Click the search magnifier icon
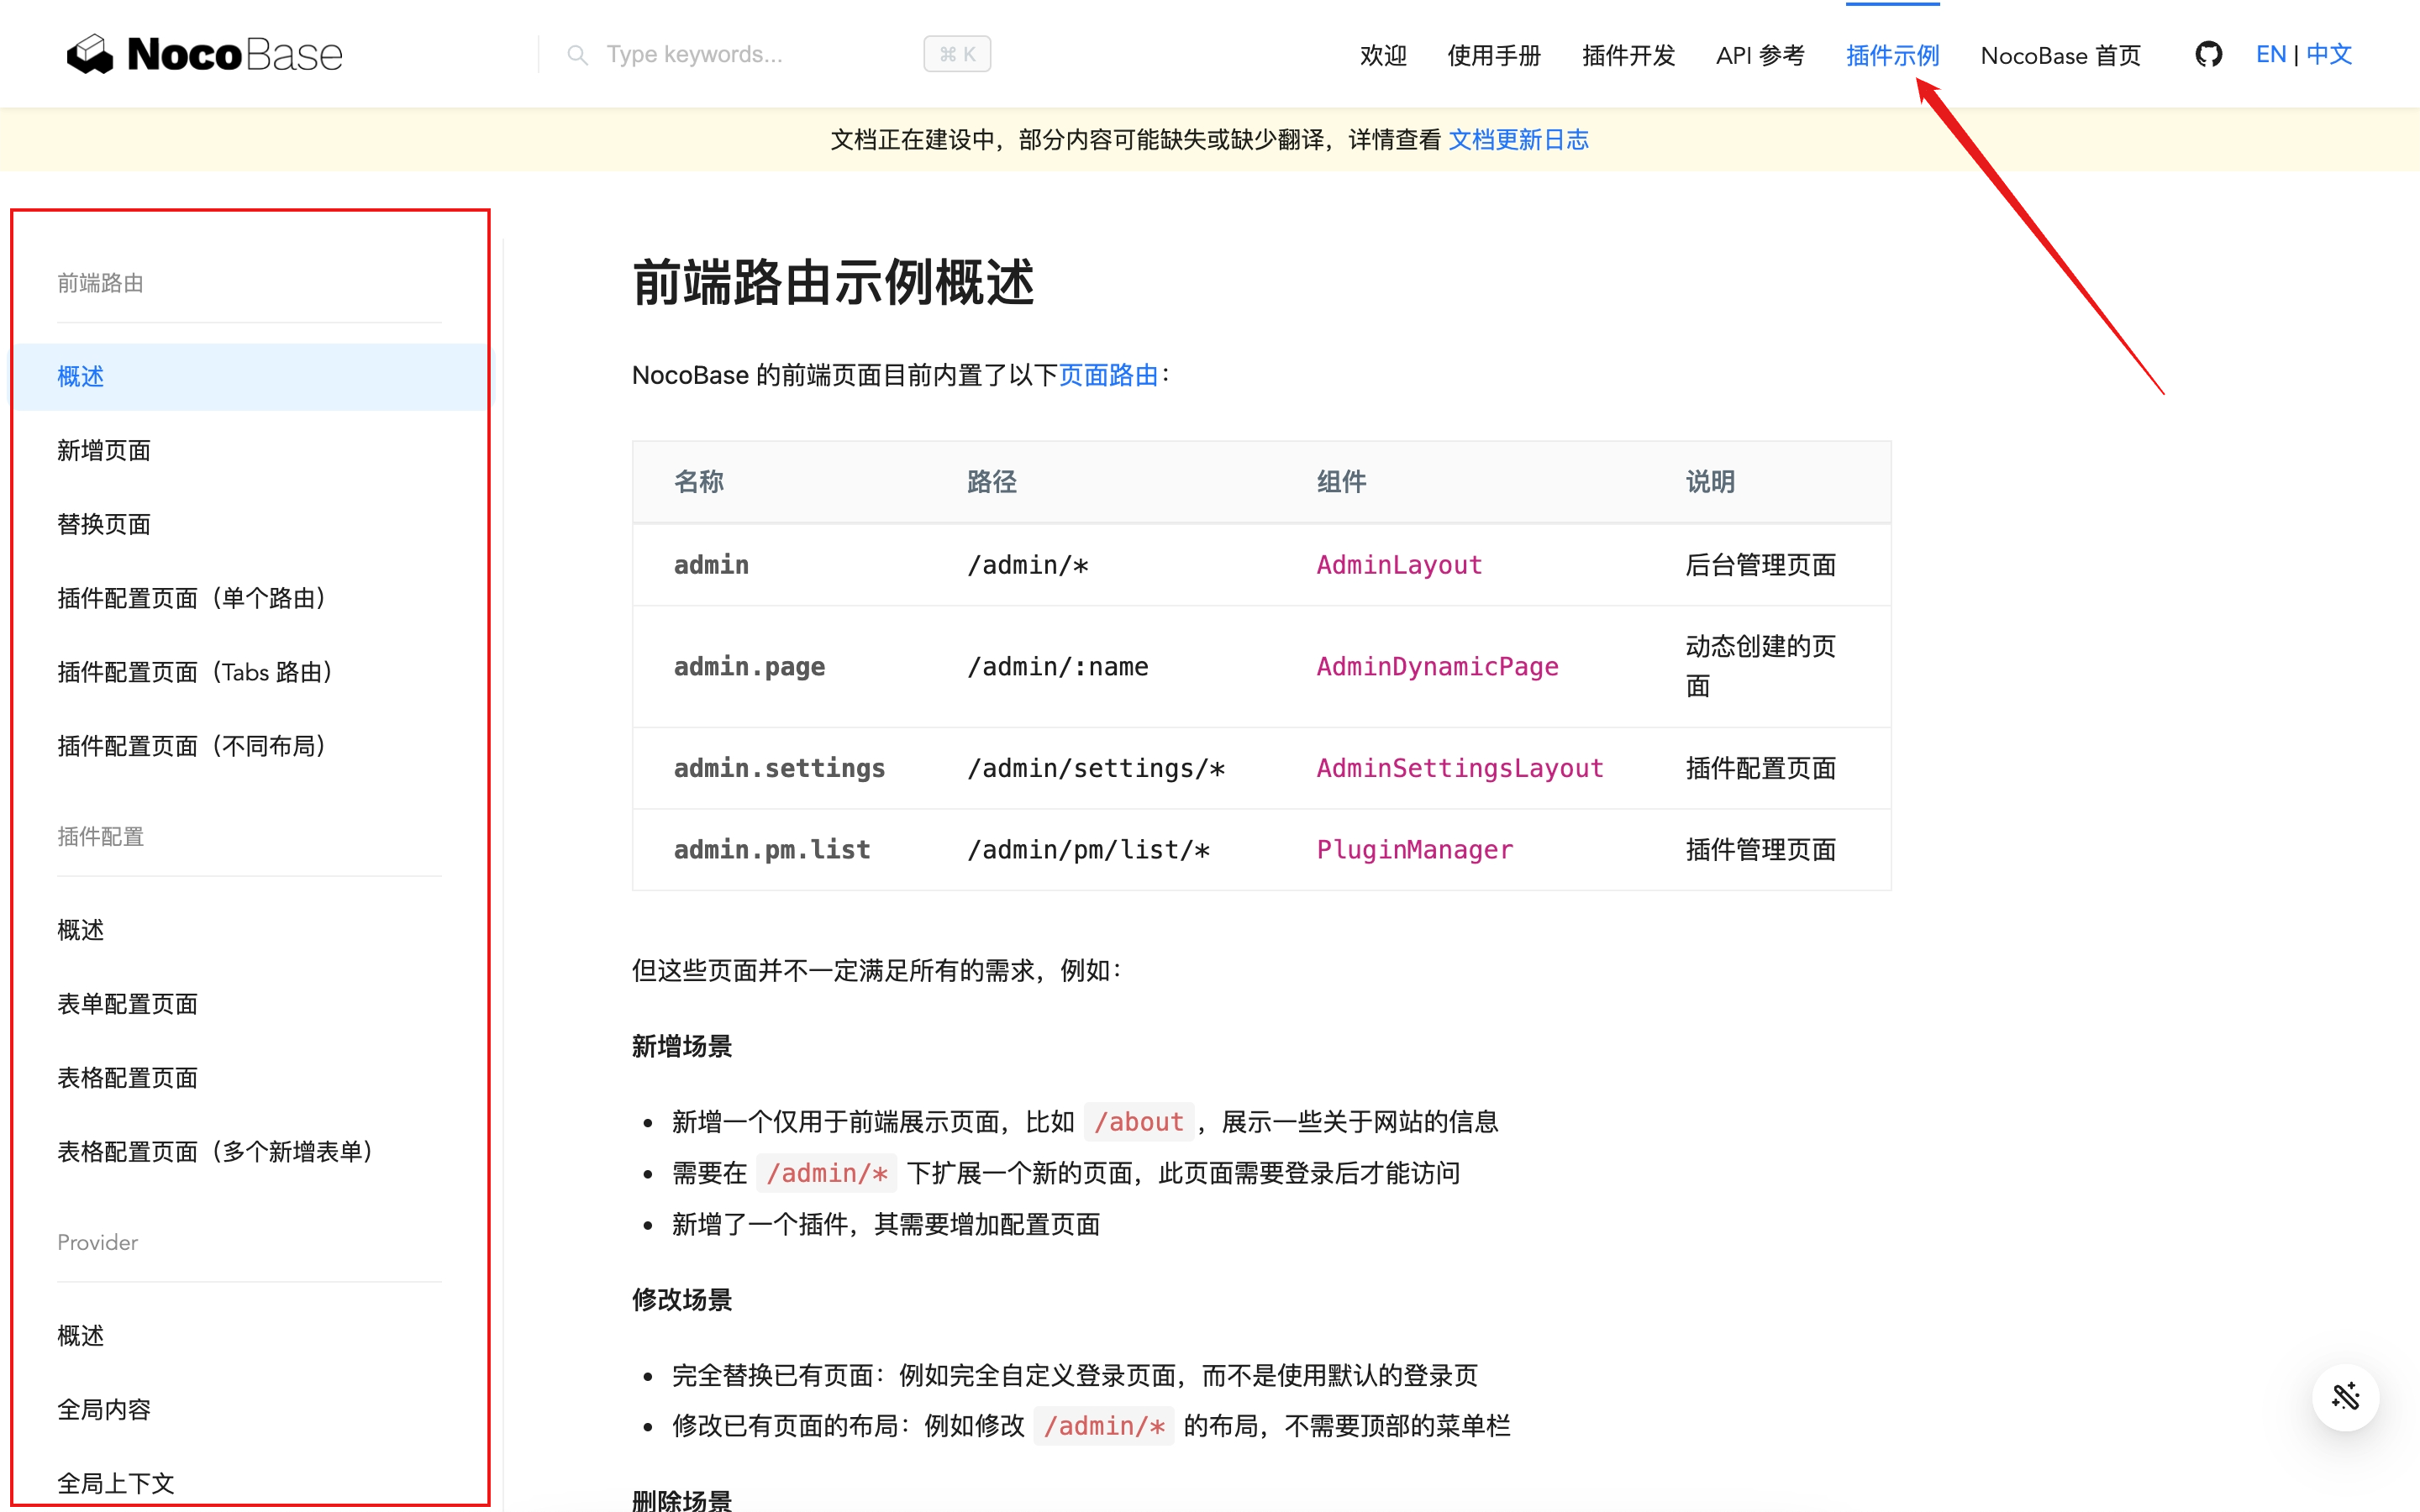This screenshot has width=2420, height=1512. click(x=577, y=55)
